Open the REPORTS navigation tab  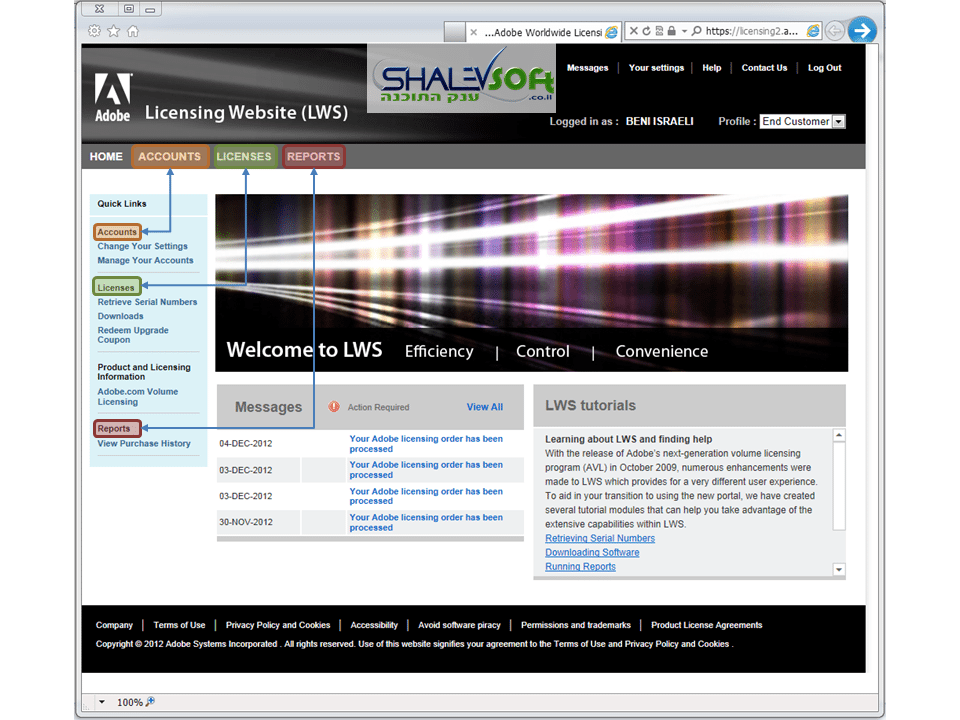pyautogui.click(x=313, y=156)
